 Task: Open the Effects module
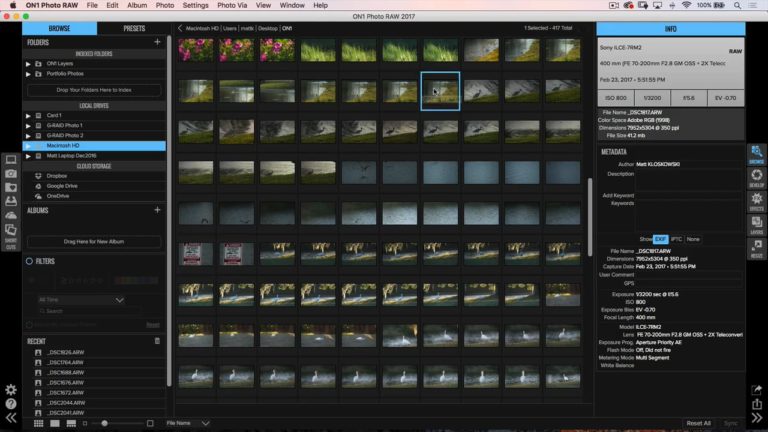pos(756,201)
